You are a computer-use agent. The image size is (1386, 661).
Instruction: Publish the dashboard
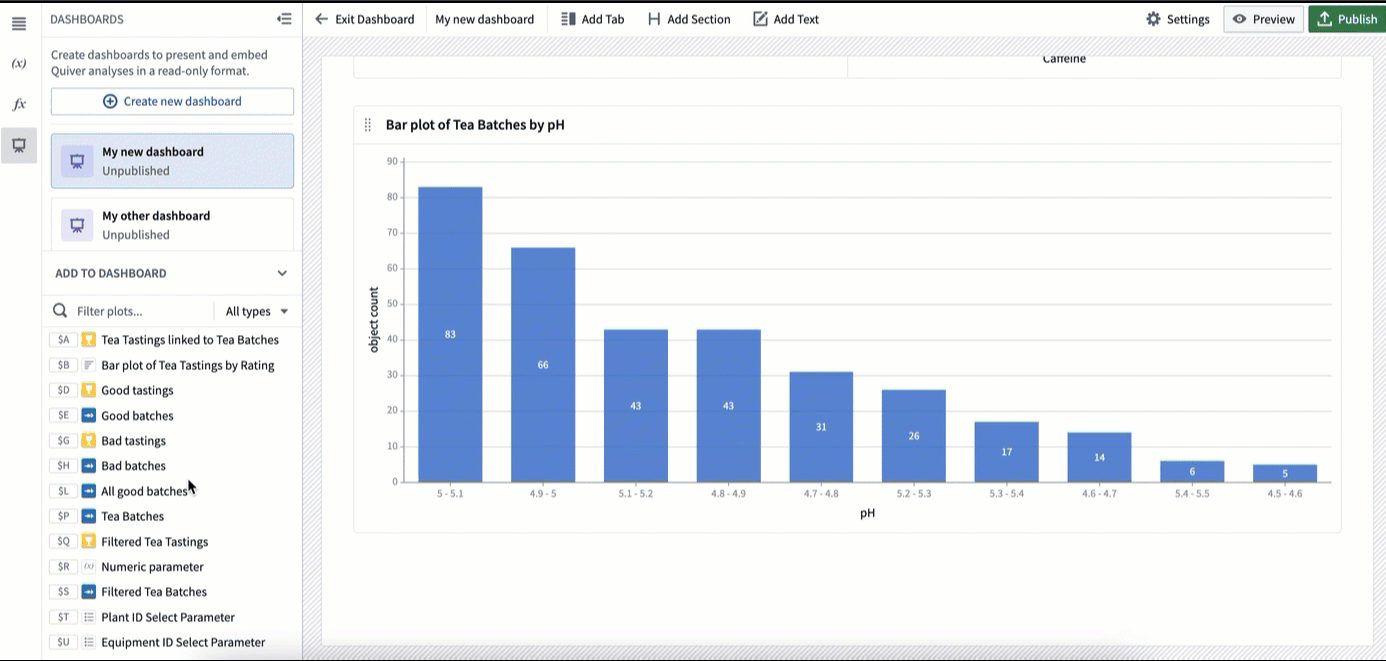pyautogui.click(x=1347, y=19)
